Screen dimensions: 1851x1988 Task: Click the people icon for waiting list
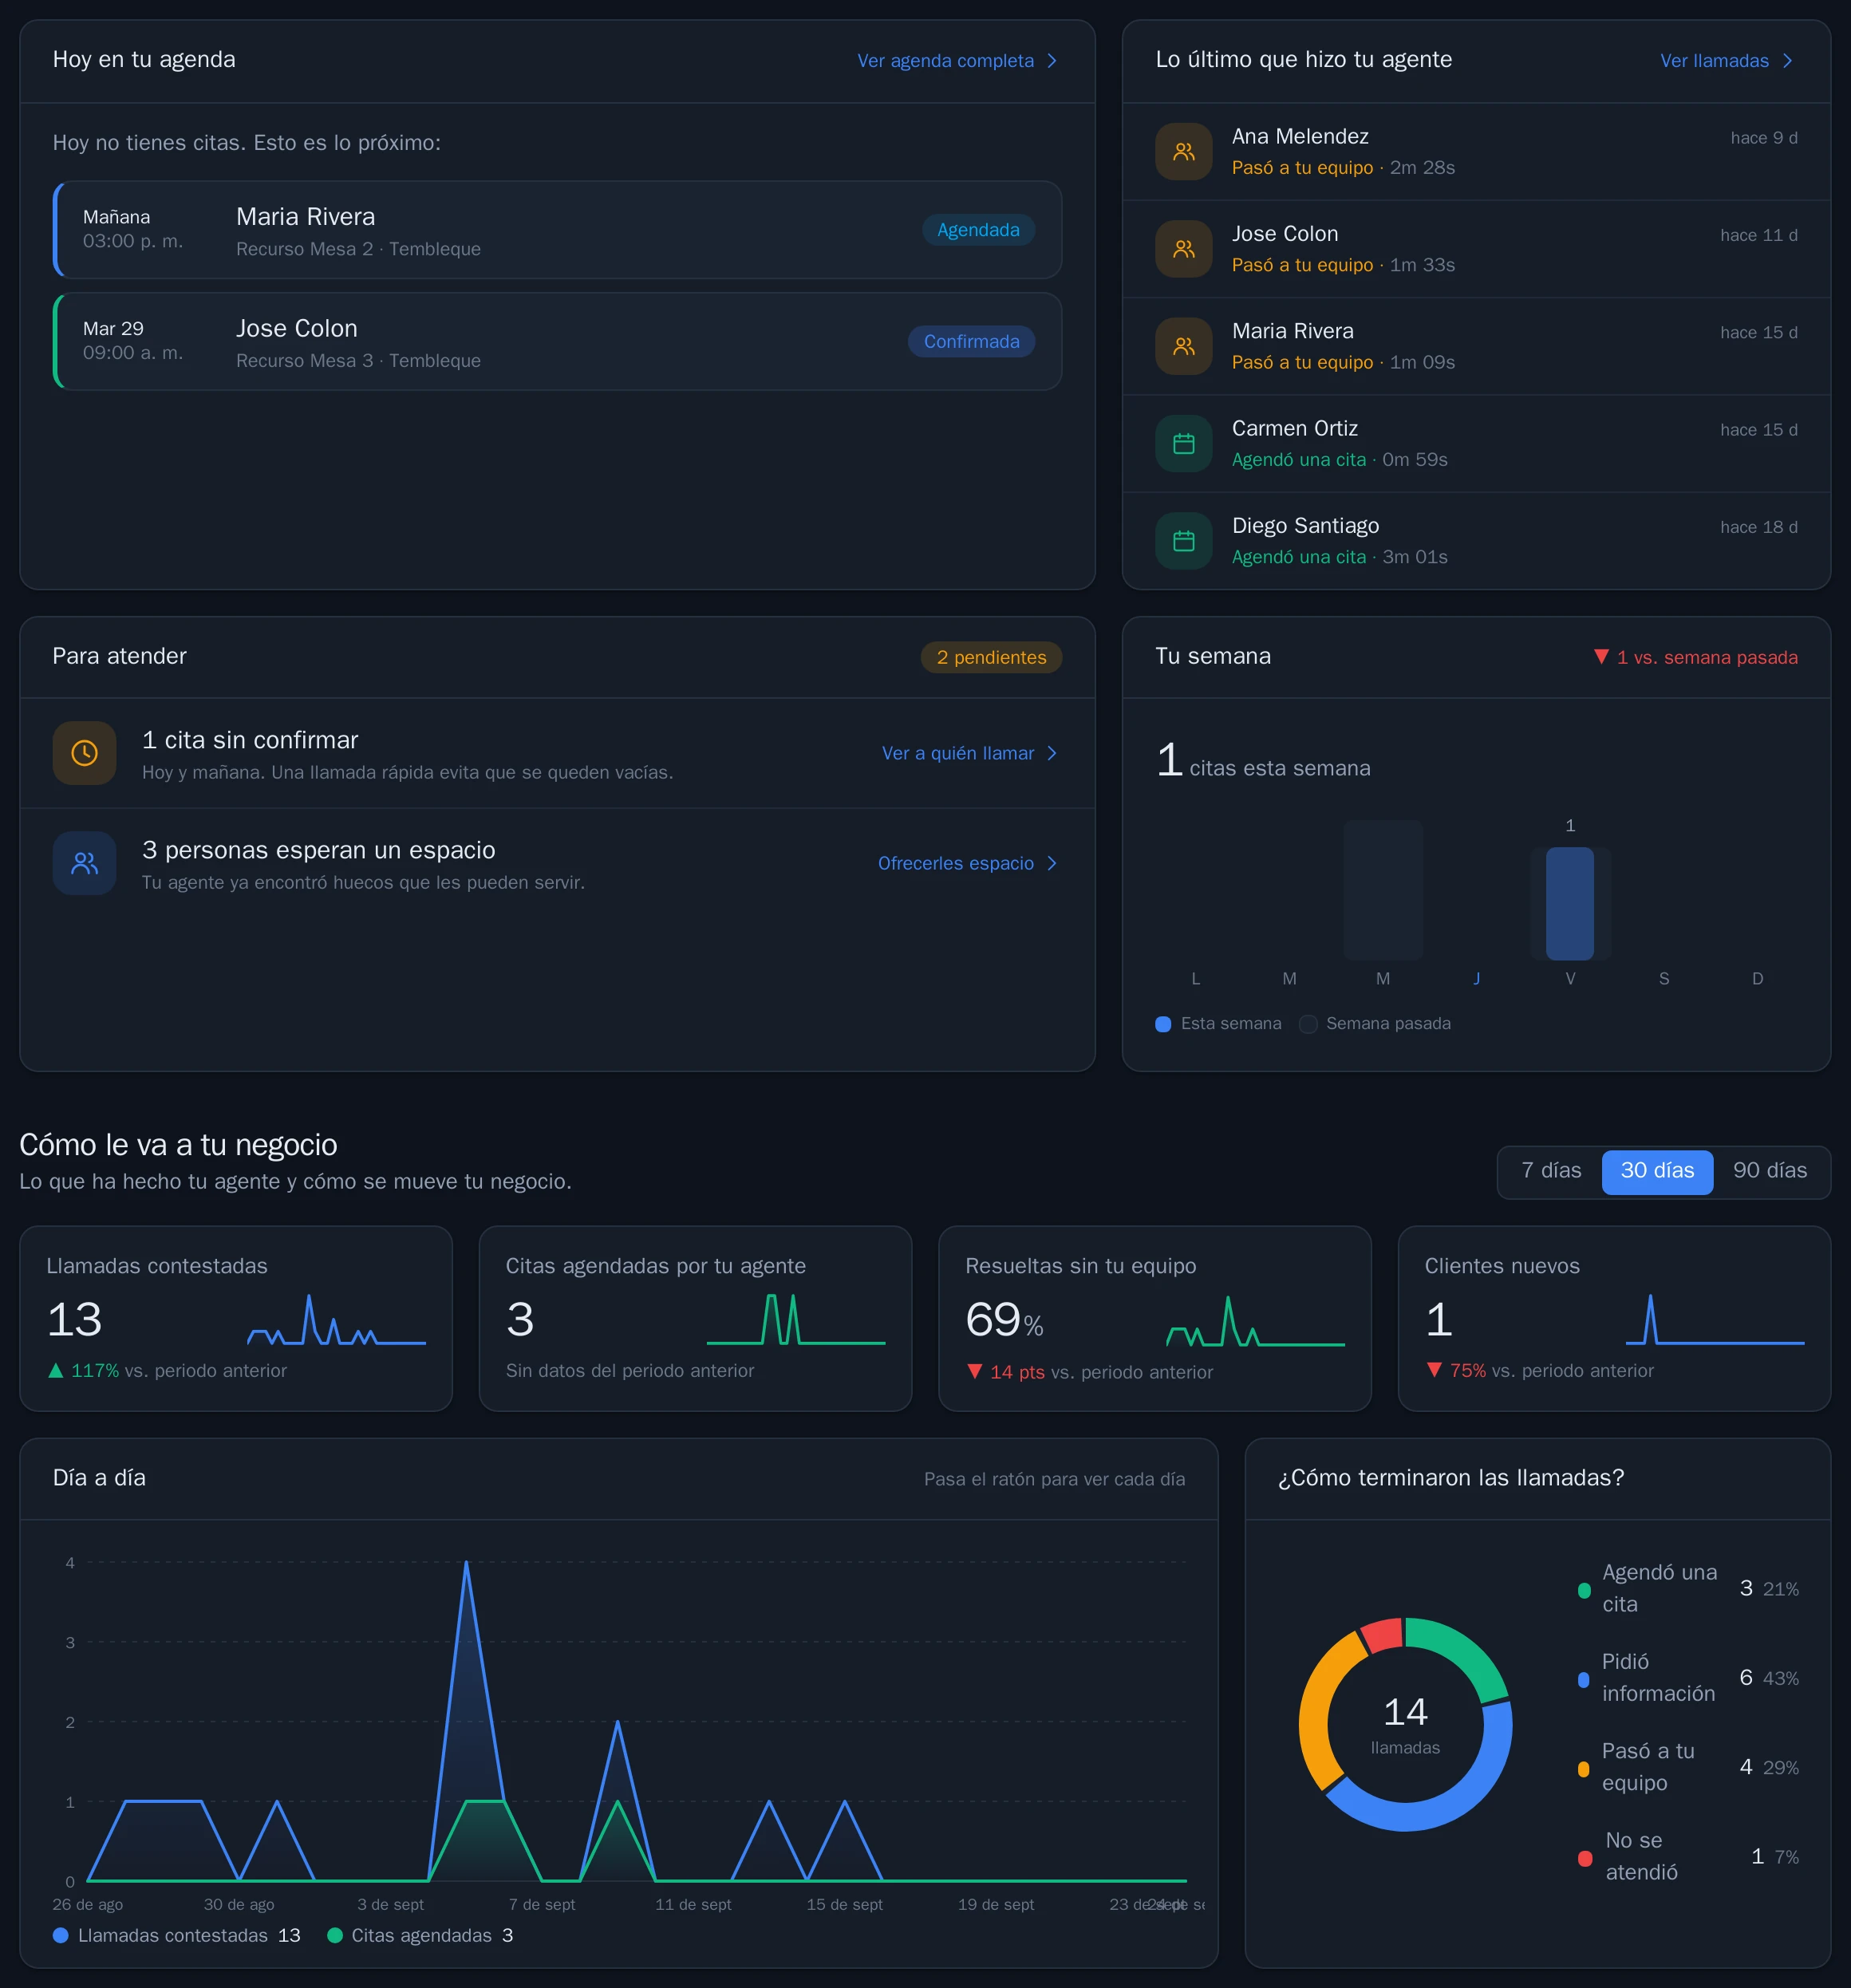pos(85,863)
